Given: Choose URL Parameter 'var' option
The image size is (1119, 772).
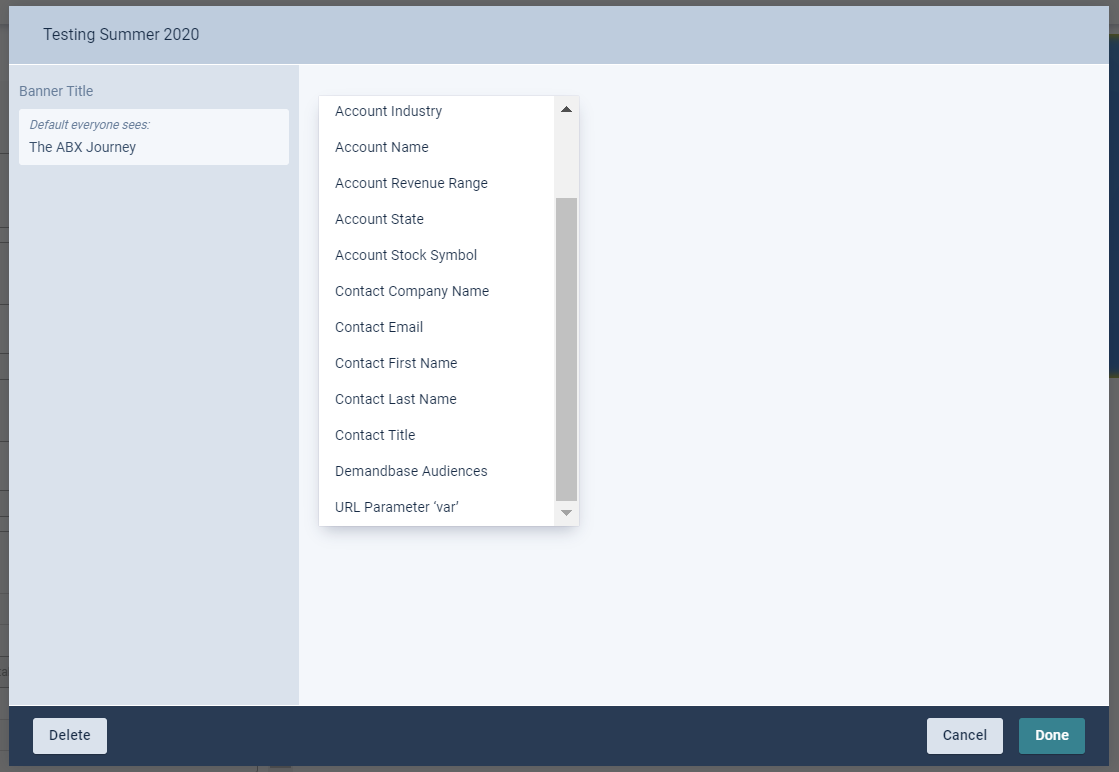Looking at the screenshot, I should coord(396,507).
